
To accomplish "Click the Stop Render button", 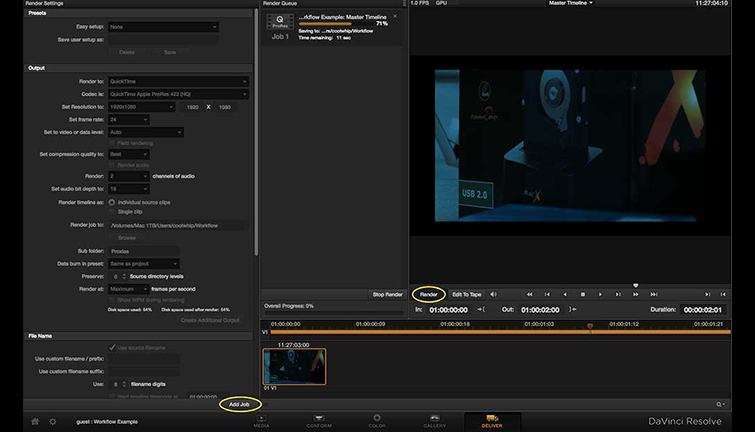I will (x=387, y=294).
